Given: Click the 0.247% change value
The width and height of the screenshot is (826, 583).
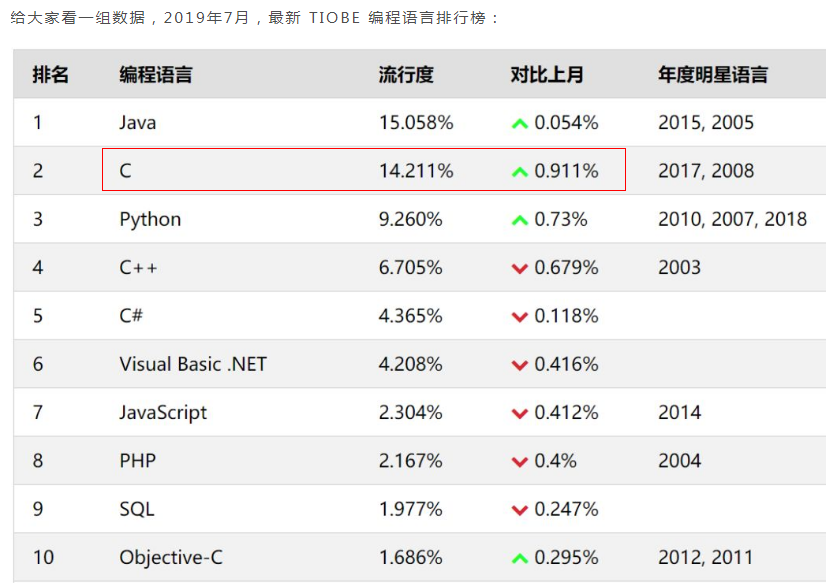Looking at the screenshot, I should click(566, 509).
